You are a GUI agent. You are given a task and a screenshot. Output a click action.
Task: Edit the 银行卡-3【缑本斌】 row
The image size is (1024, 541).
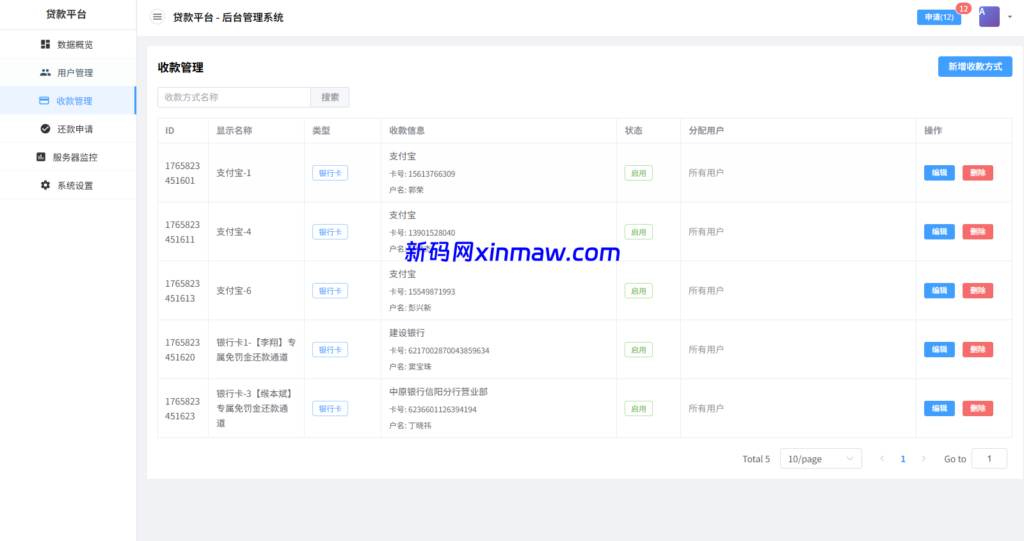click(x=939, y=408)
